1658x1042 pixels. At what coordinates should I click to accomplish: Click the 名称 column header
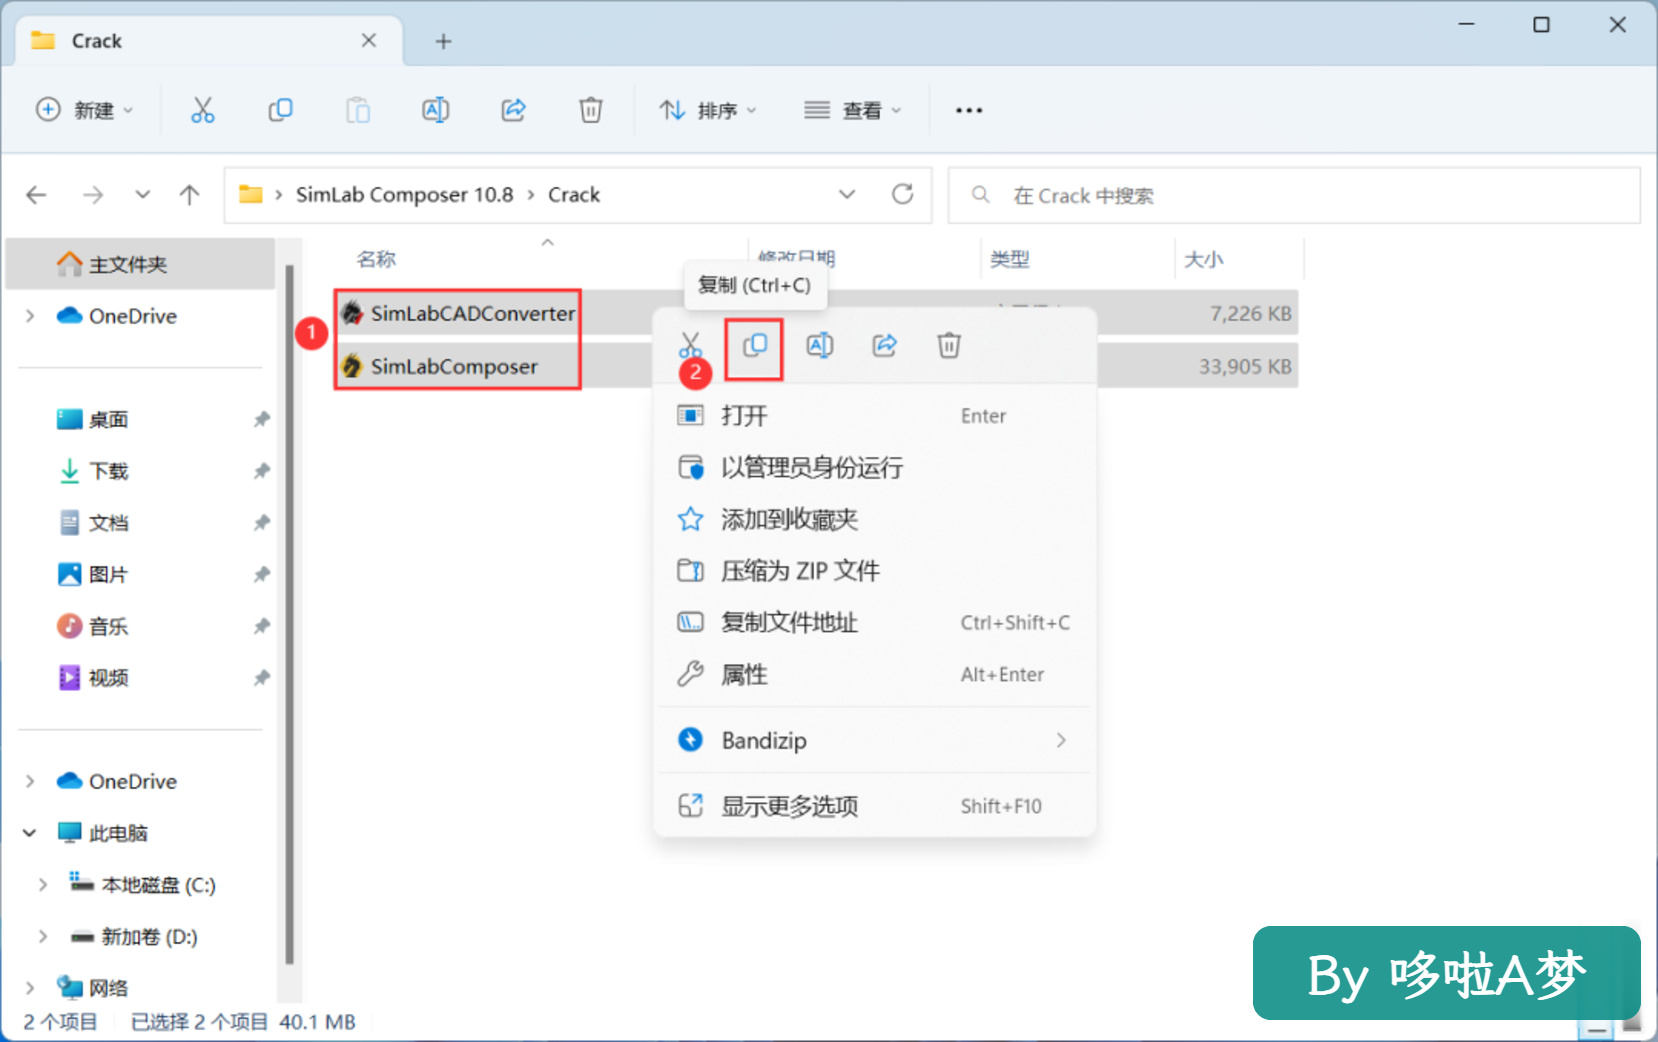pos(376,259)
